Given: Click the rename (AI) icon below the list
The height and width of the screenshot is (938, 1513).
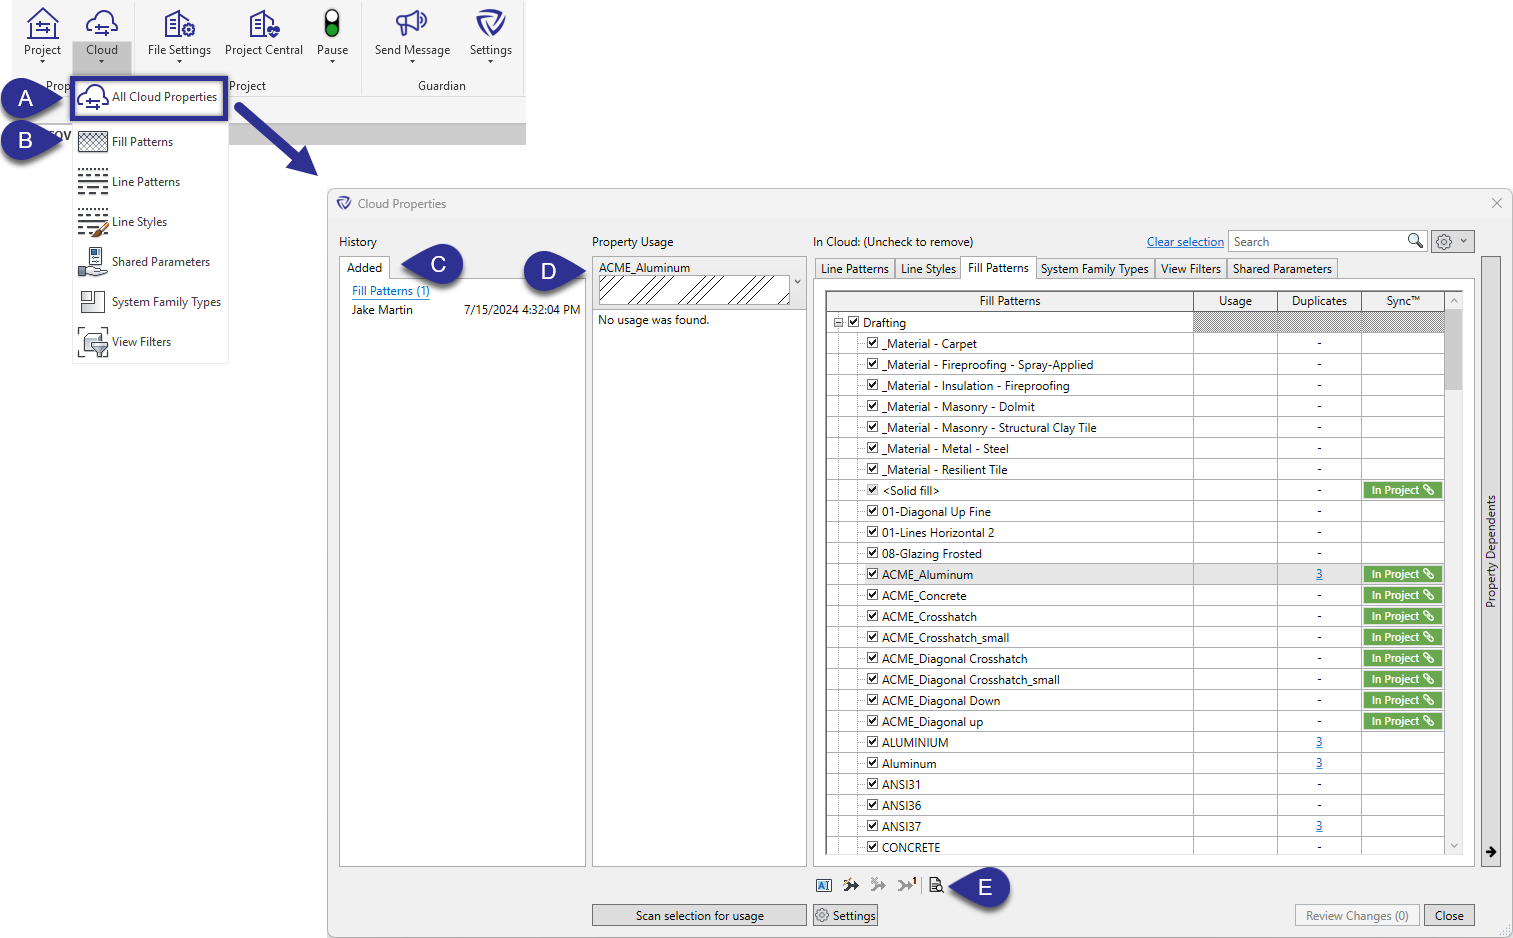Looking at the screenshot, I should [824, 885].
